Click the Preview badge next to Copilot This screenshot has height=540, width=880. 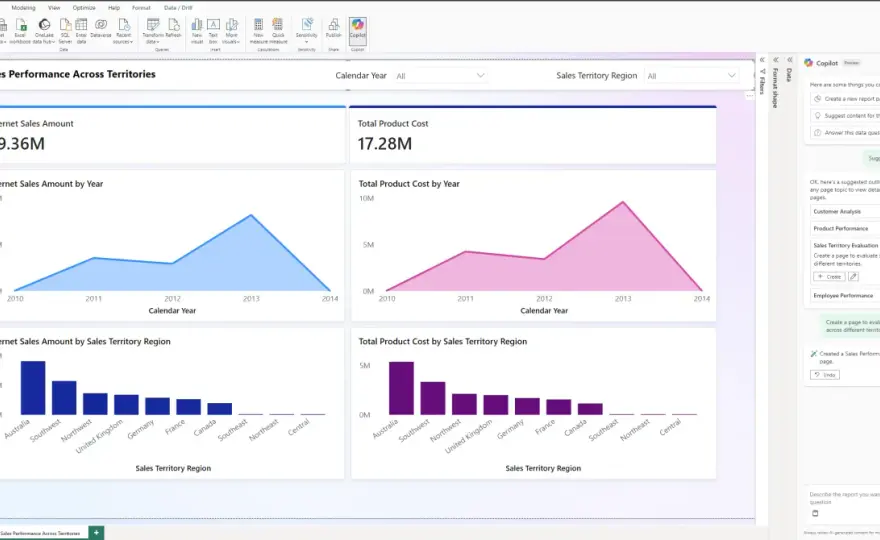[x=851, y=63]
